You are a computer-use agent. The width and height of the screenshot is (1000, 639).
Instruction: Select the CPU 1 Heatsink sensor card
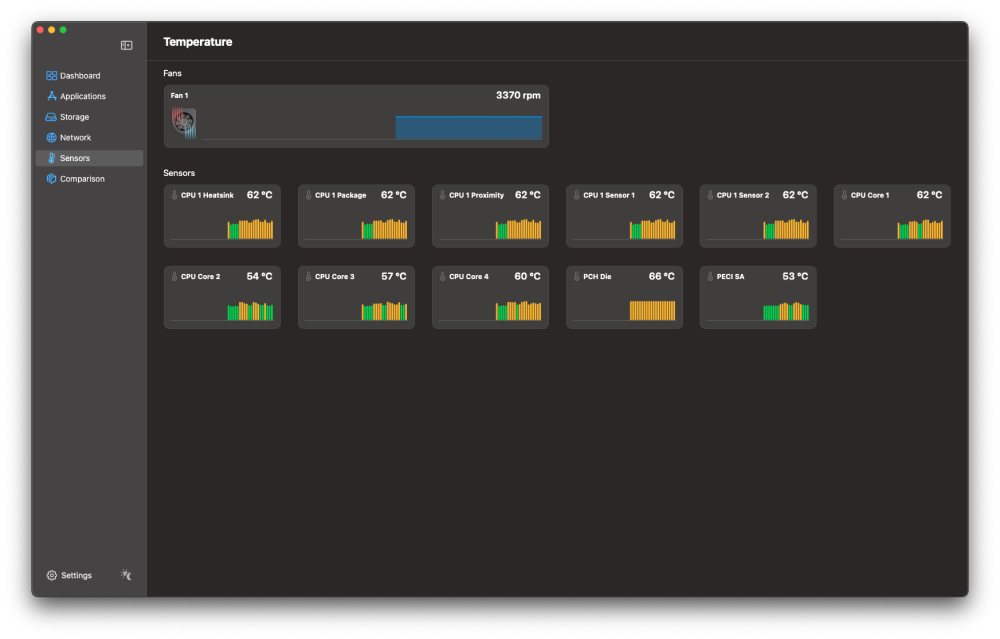click(x=222, y=216)
